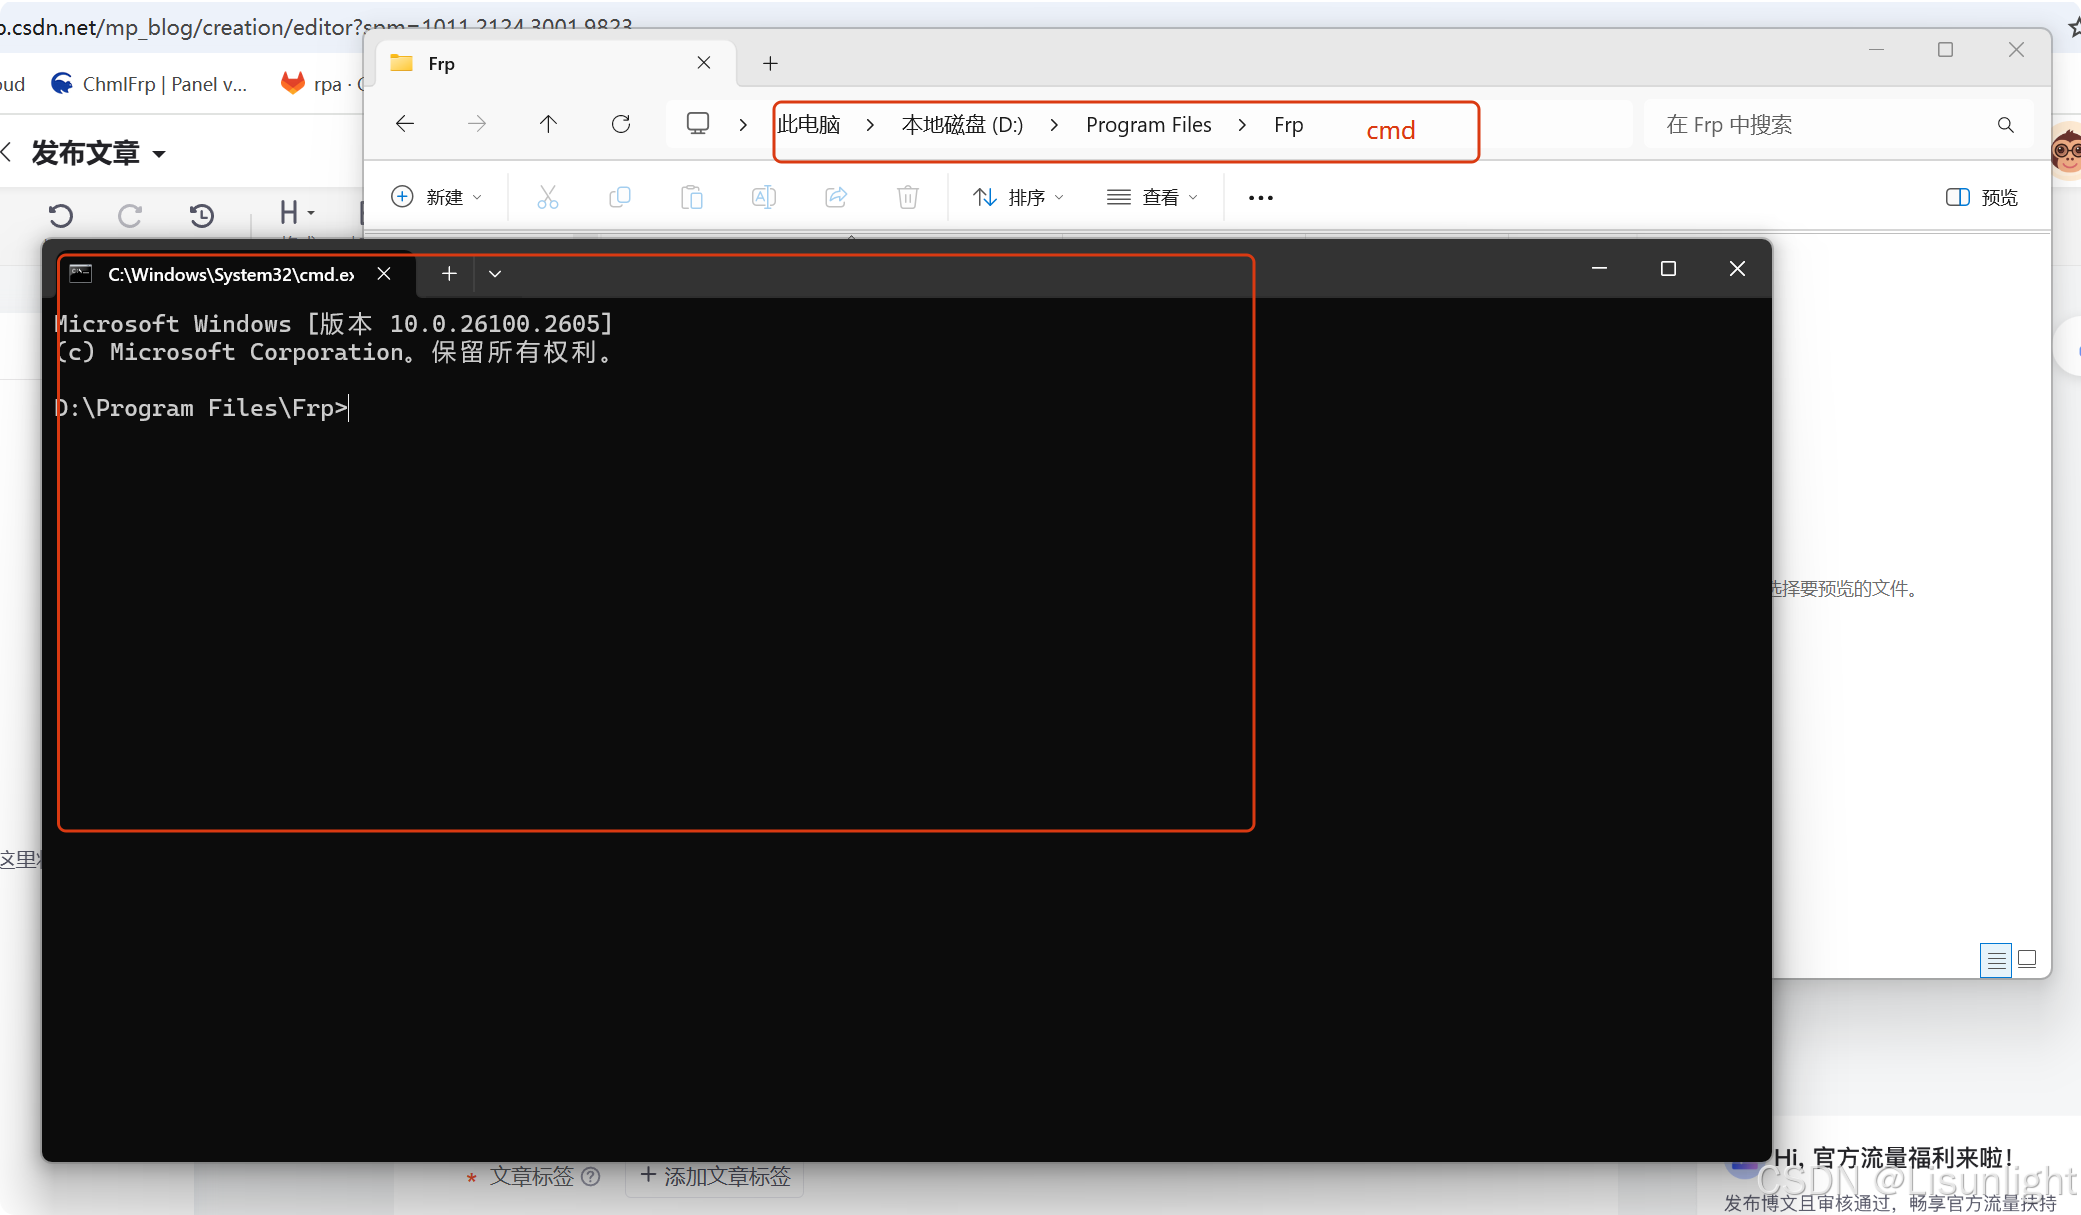Screen dimensions: 2081x1215
Task: Switch to details list view icon
Action: coord(1995,960)
